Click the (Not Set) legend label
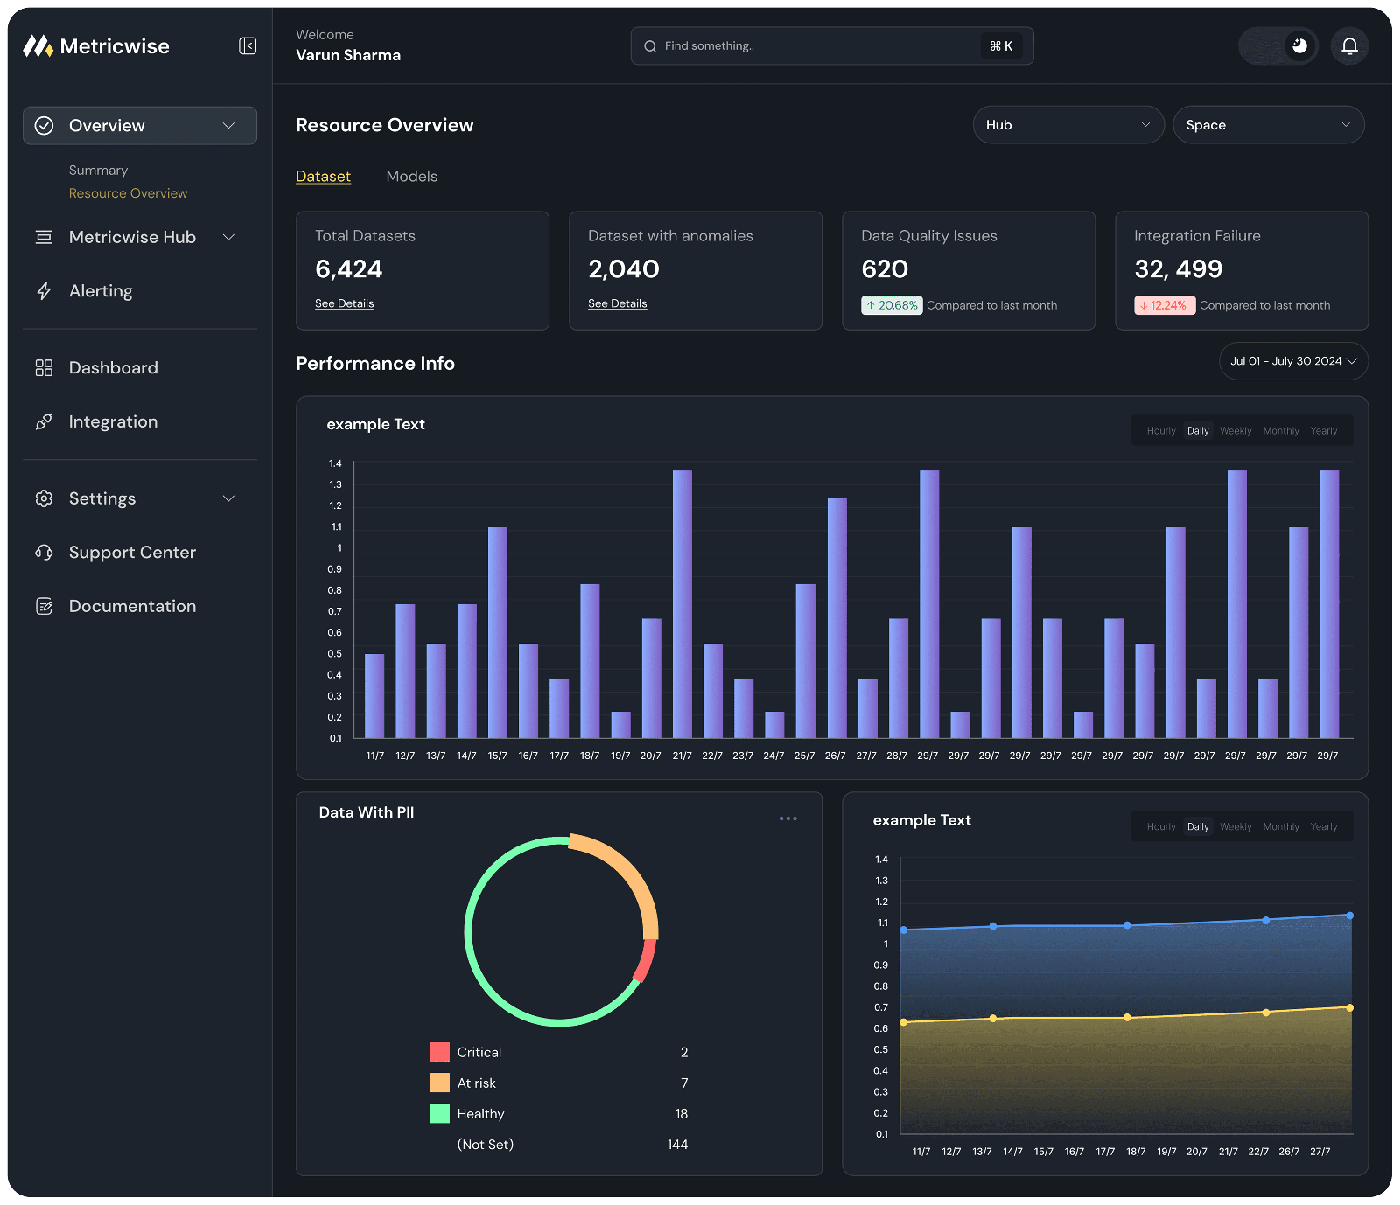The image size is (1400, 1205). (486, 1145)
